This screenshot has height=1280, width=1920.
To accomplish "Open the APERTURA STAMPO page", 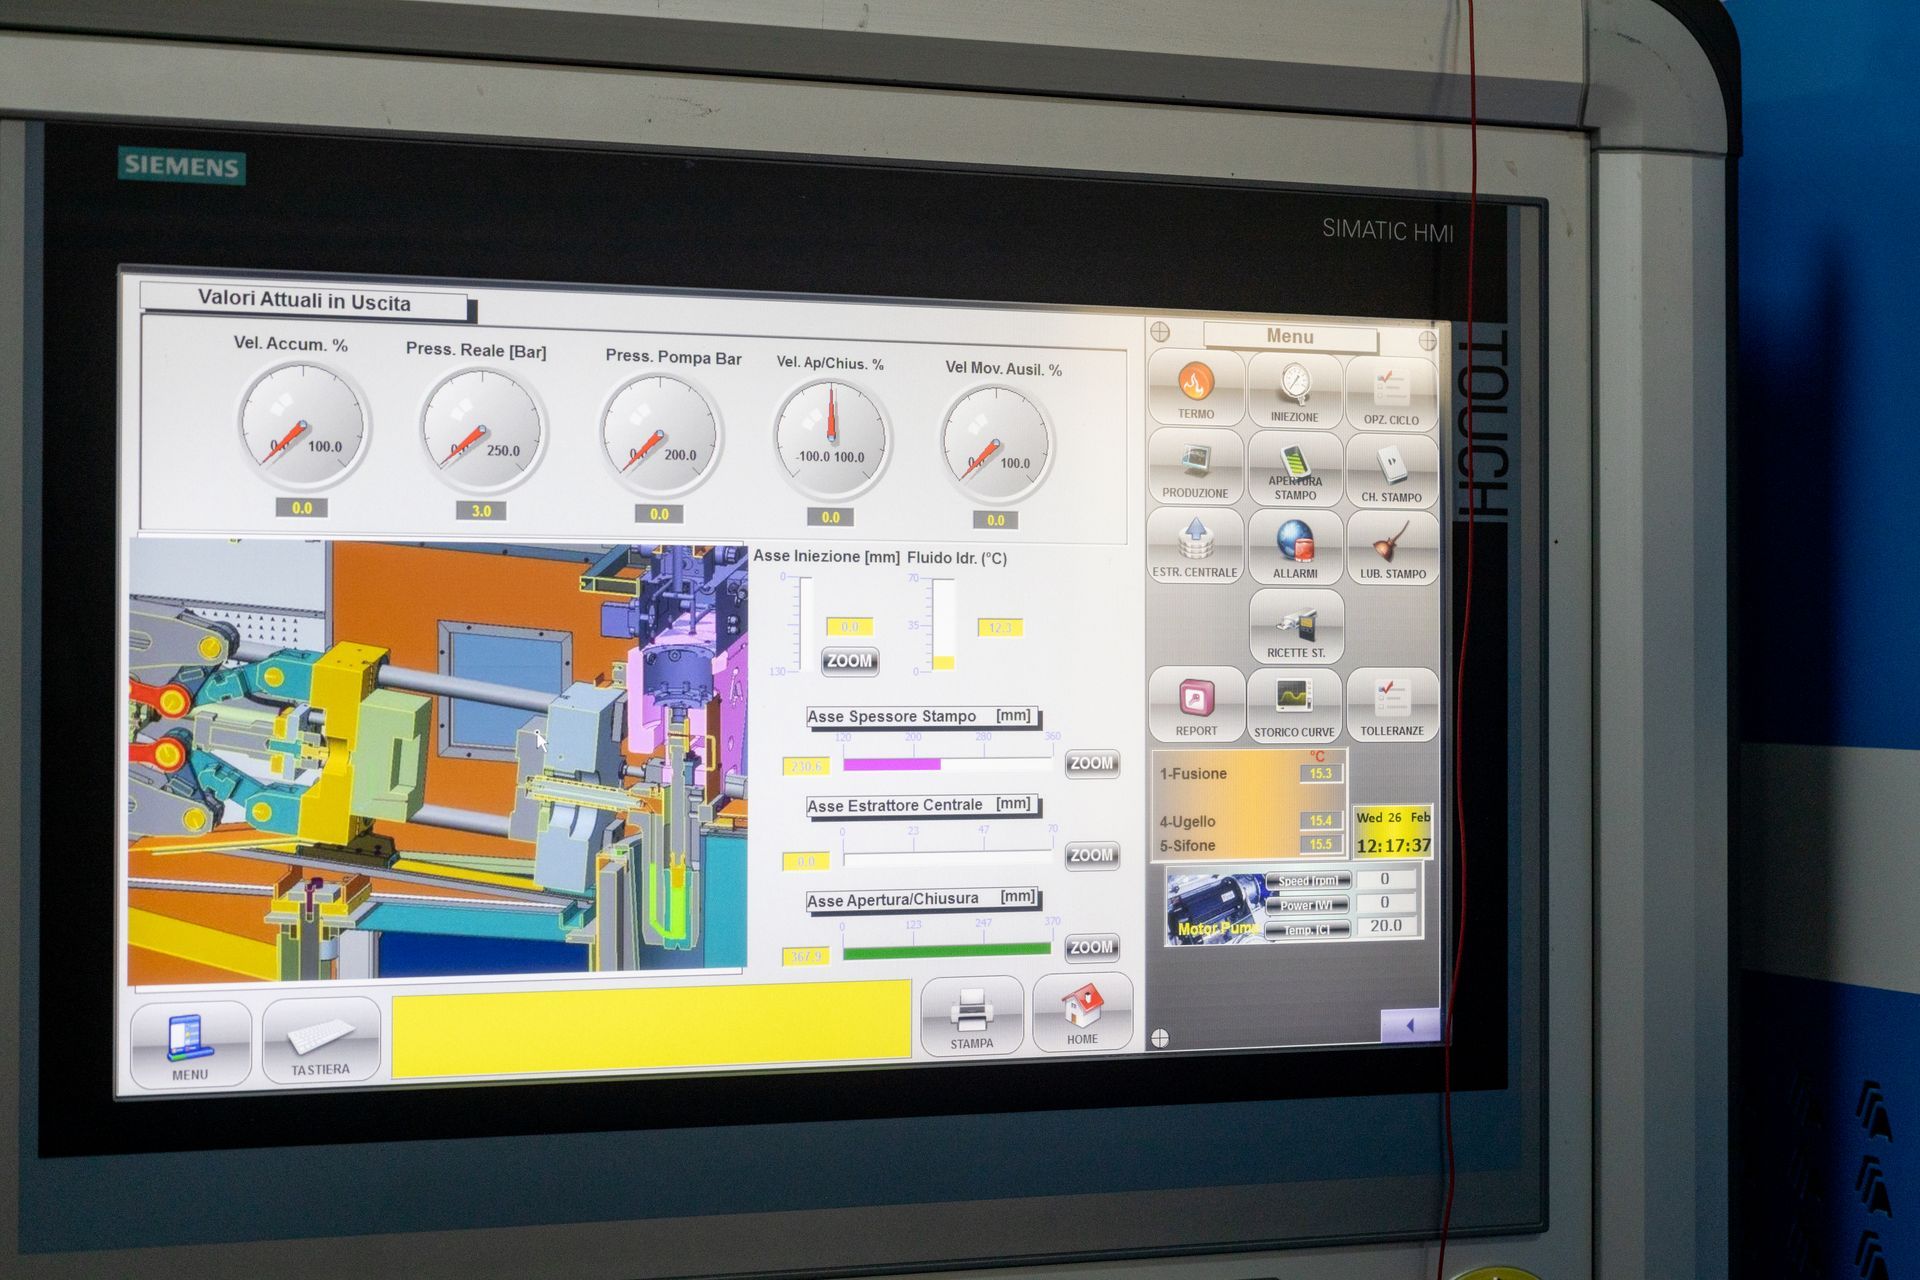I will pos(1295,469).
